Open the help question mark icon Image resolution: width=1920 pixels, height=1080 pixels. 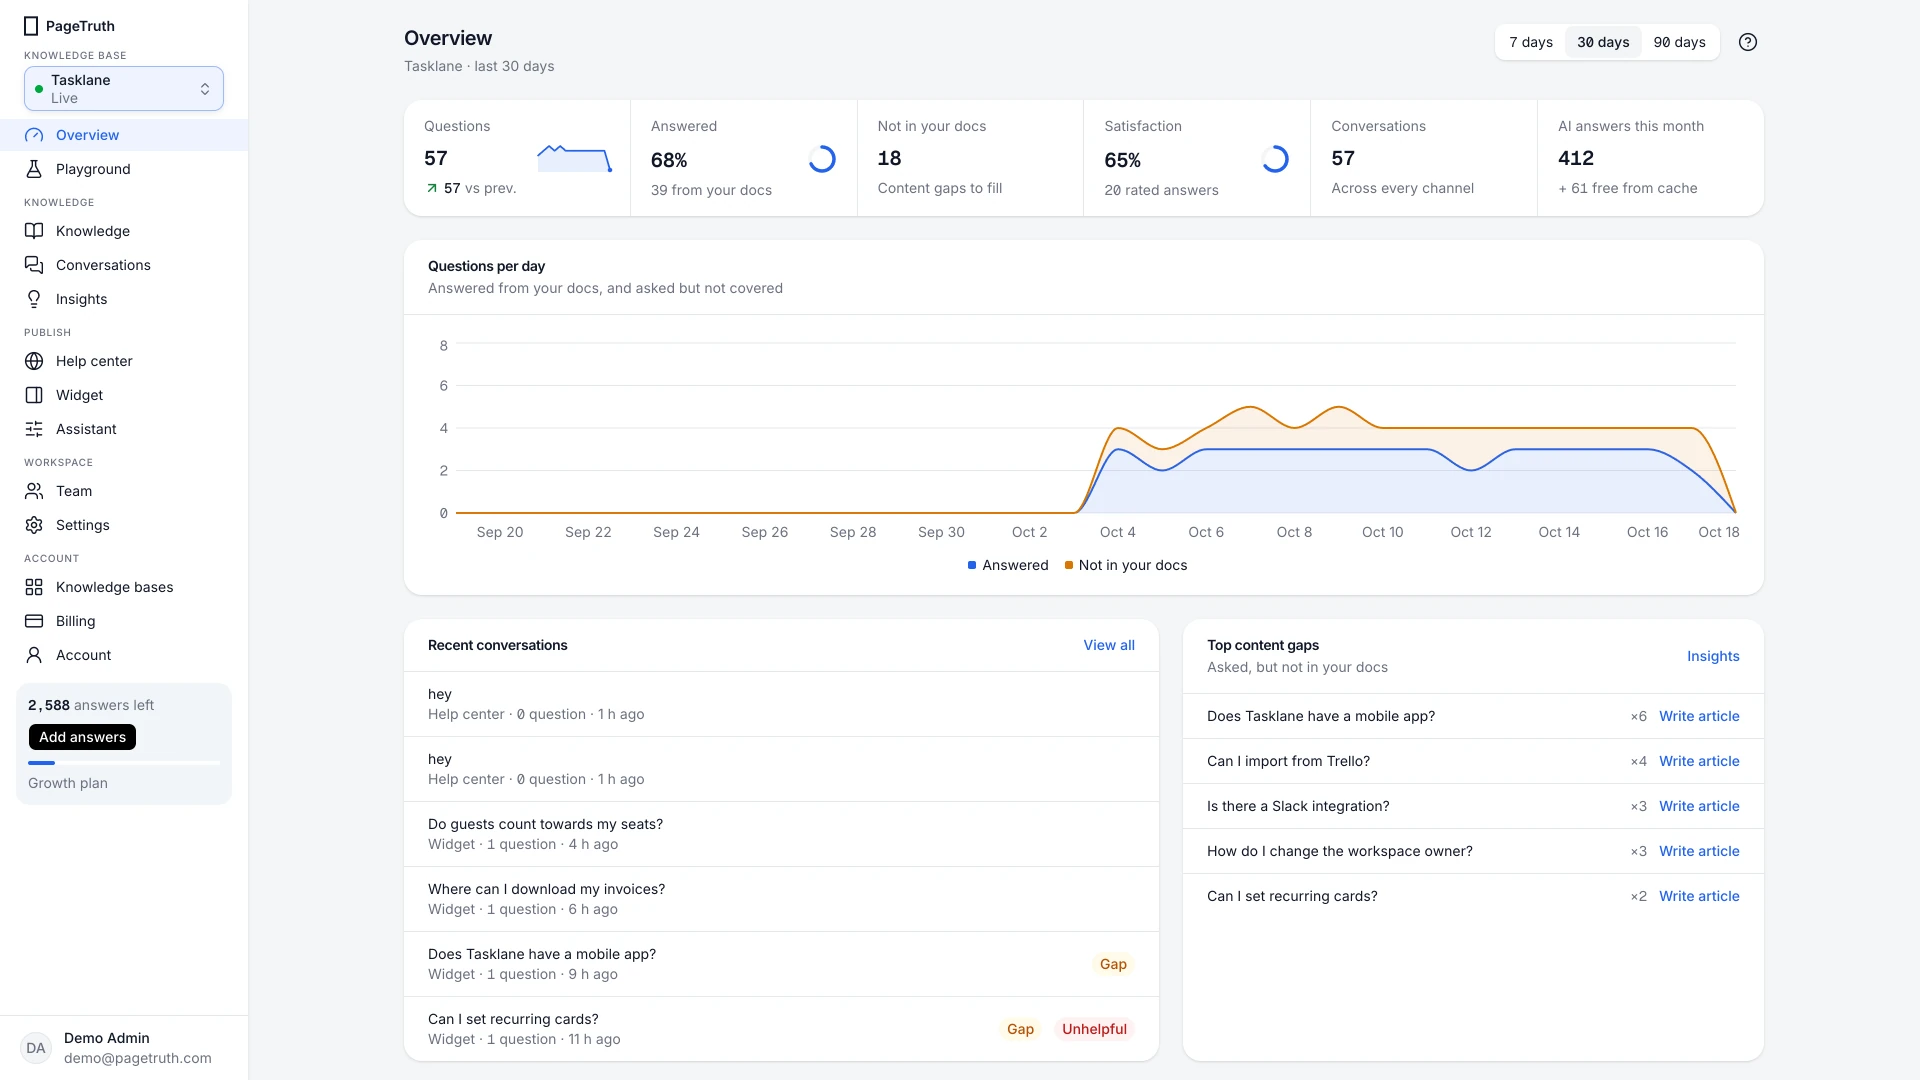pyautogui.click(x=1748, y=42)
